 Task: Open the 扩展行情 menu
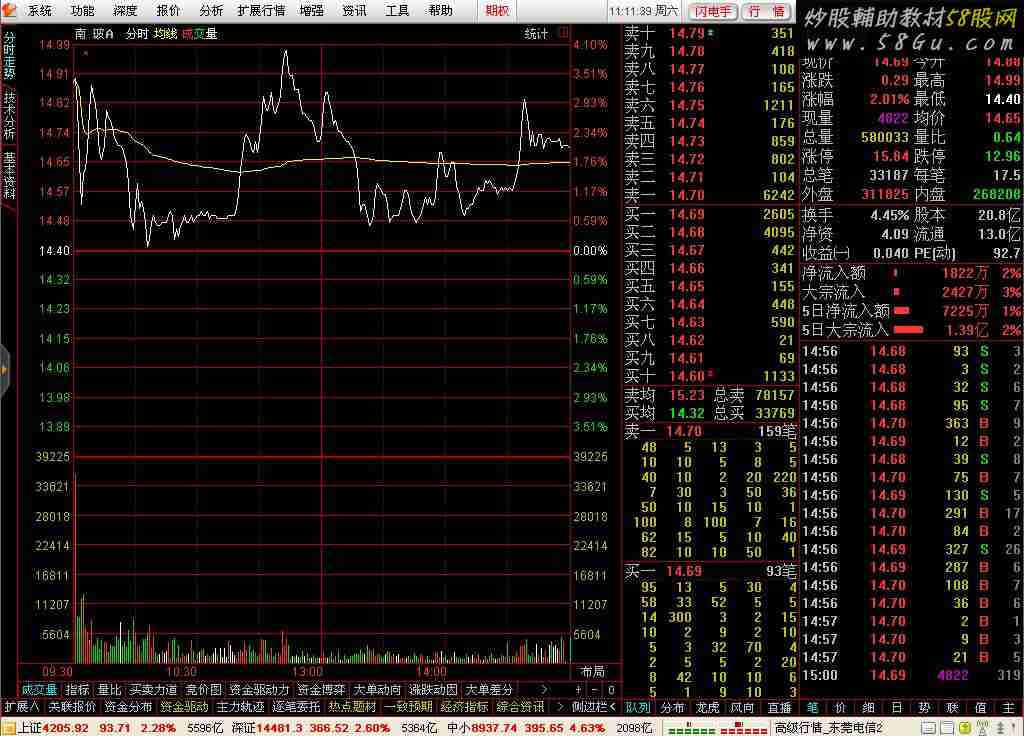pyautogui.click(x=261, y=10)
